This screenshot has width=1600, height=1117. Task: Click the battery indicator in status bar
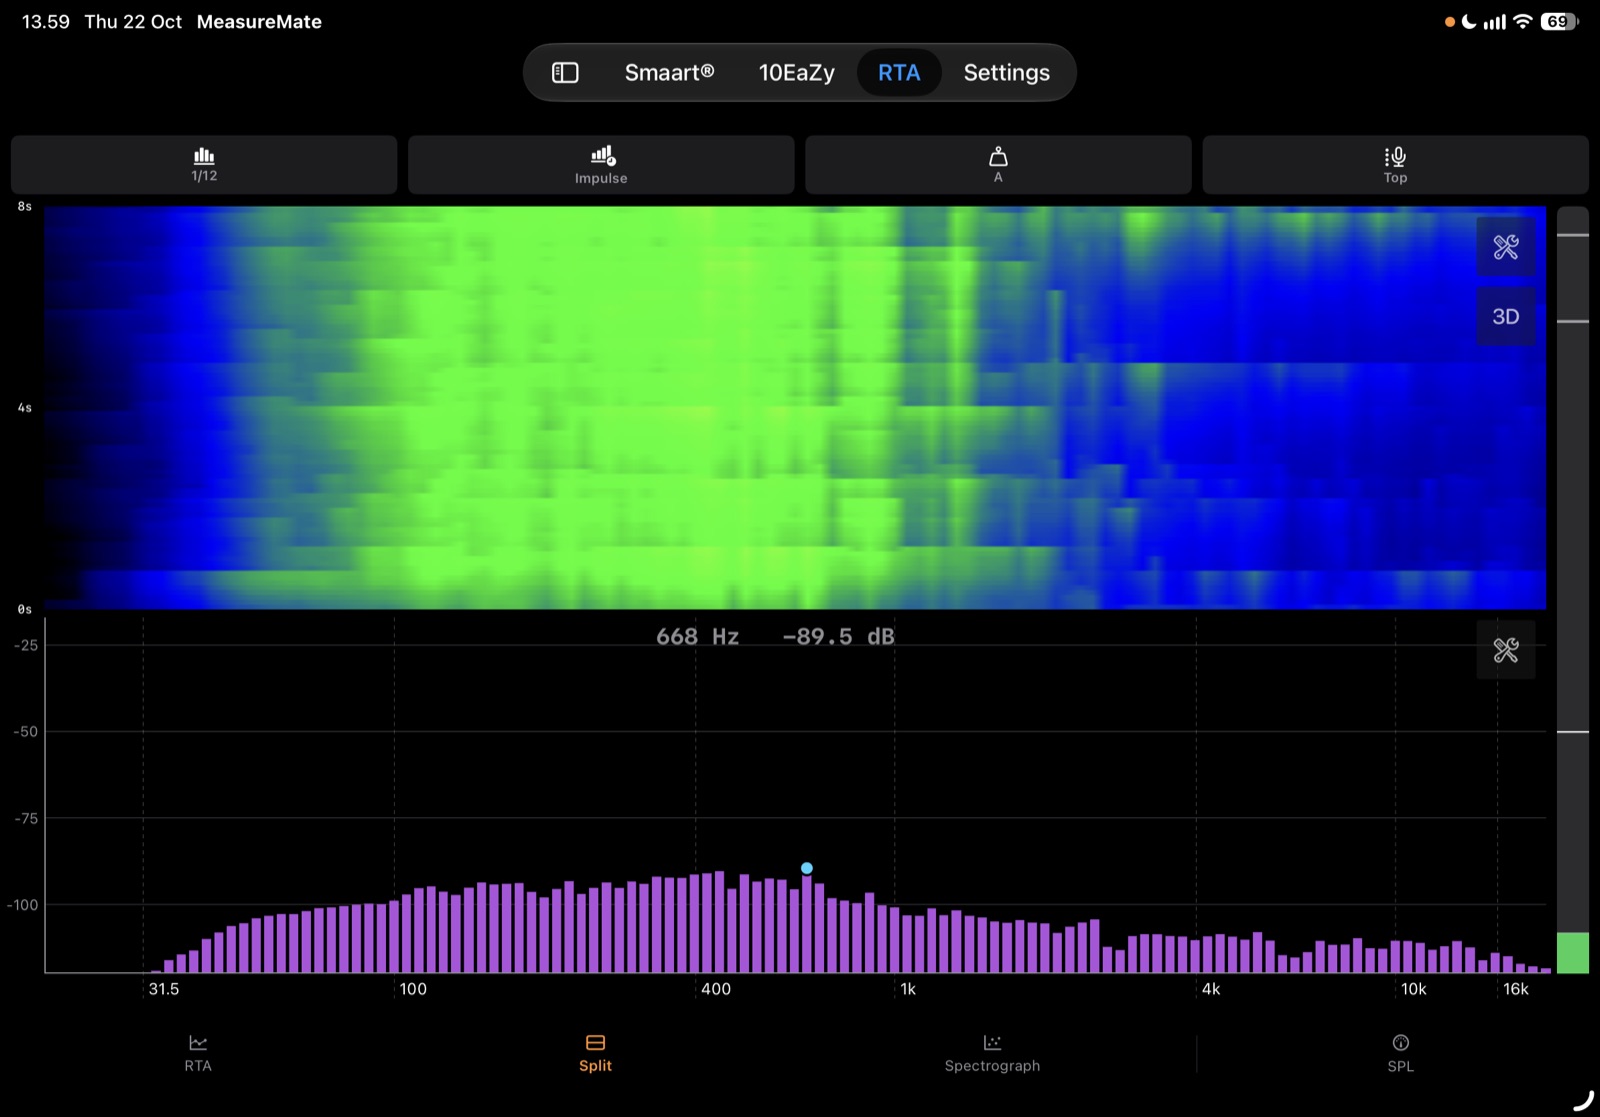pos(1560,22)
